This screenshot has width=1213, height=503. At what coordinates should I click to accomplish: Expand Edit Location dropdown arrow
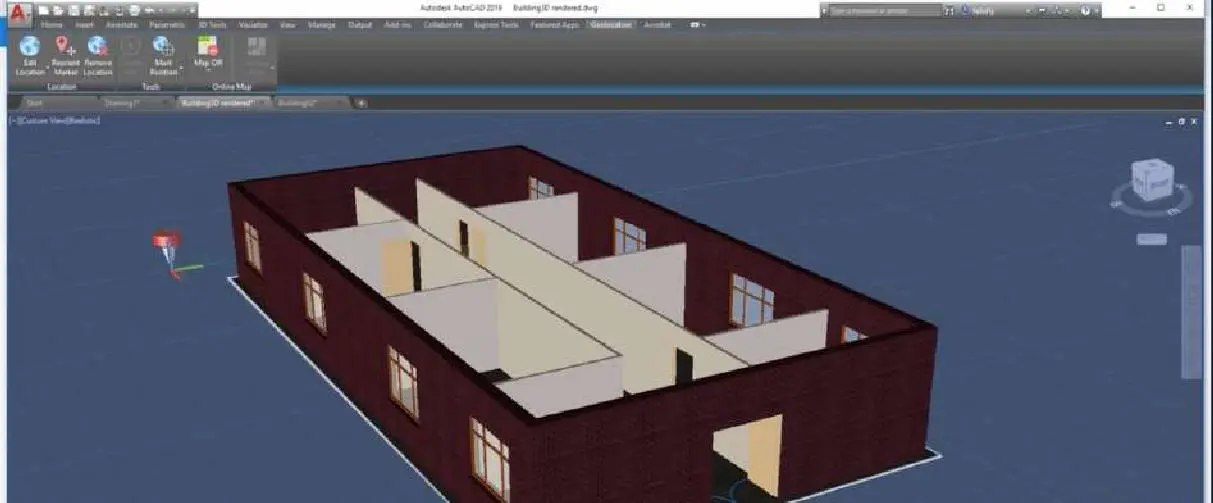click(46, 66)
